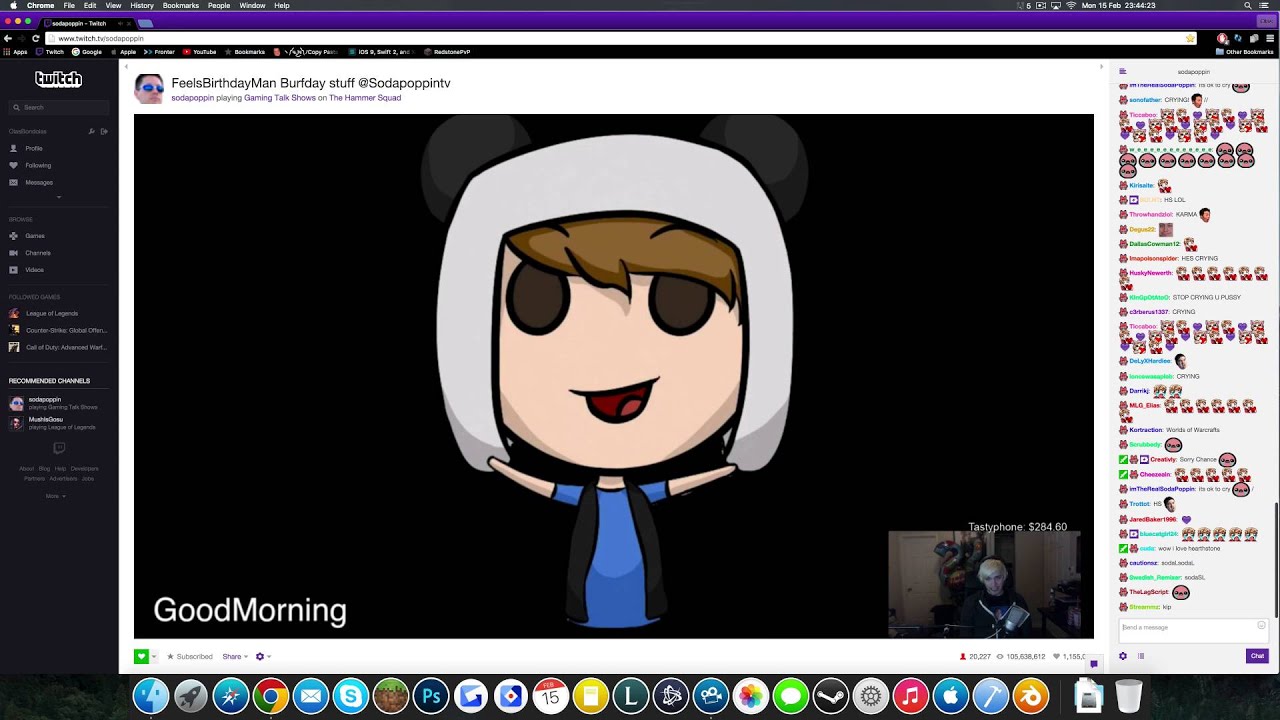Screen dimensions: 1280x720
Task: Open Photoshop from the Dock
Action: 431,696
